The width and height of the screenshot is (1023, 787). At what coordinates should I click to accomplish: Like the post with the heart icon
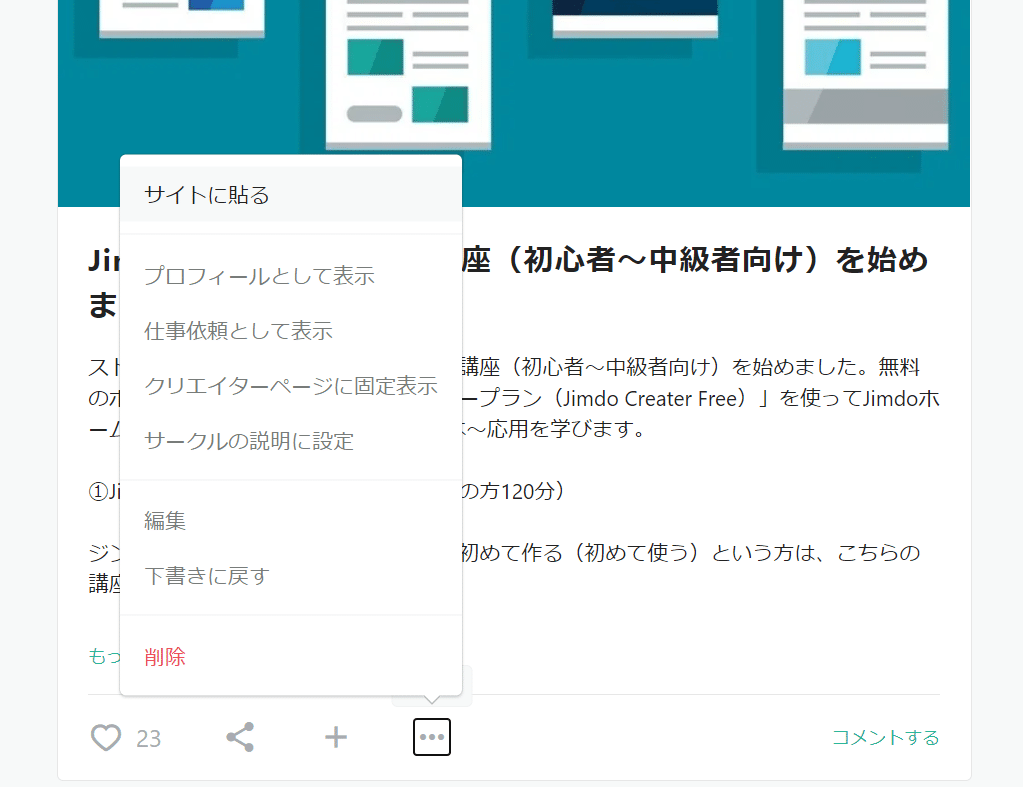pos(106,738)
